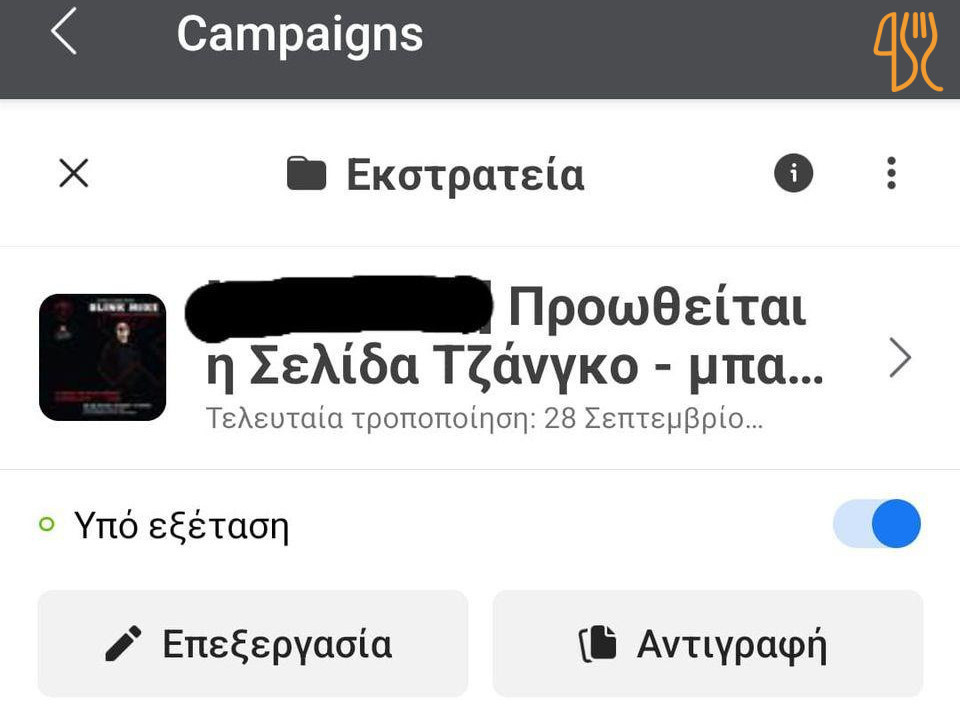Click the Τελευταία τροποποίηση date line
Screen dimensions: 960x720
pyautogui.click(x=484, y=419)
